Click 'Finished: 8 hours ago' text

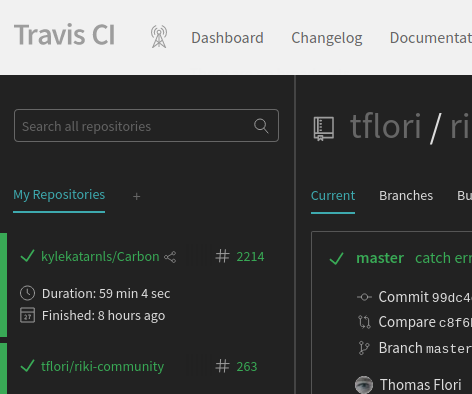coord(103,316)
